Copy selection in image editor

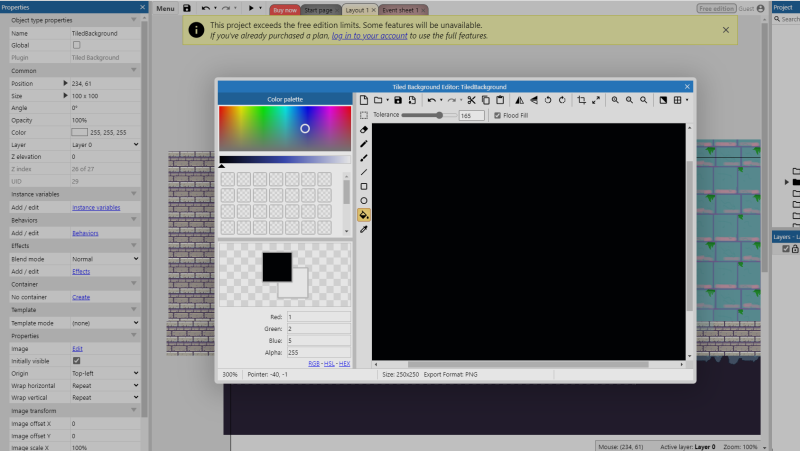(x=486, y=100)
